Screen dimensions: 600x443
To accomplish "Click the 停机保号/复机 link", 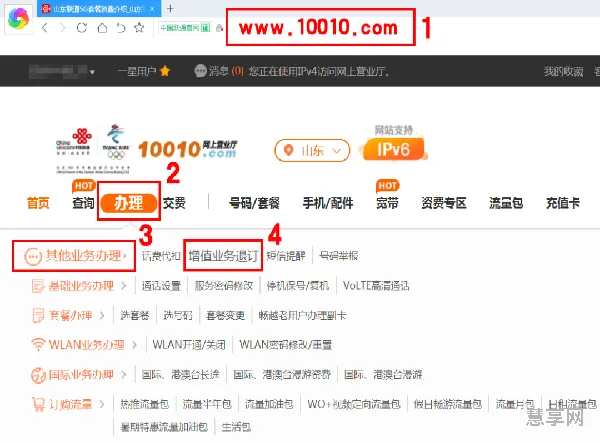I will pyautogui.click(x=298, y=286).
